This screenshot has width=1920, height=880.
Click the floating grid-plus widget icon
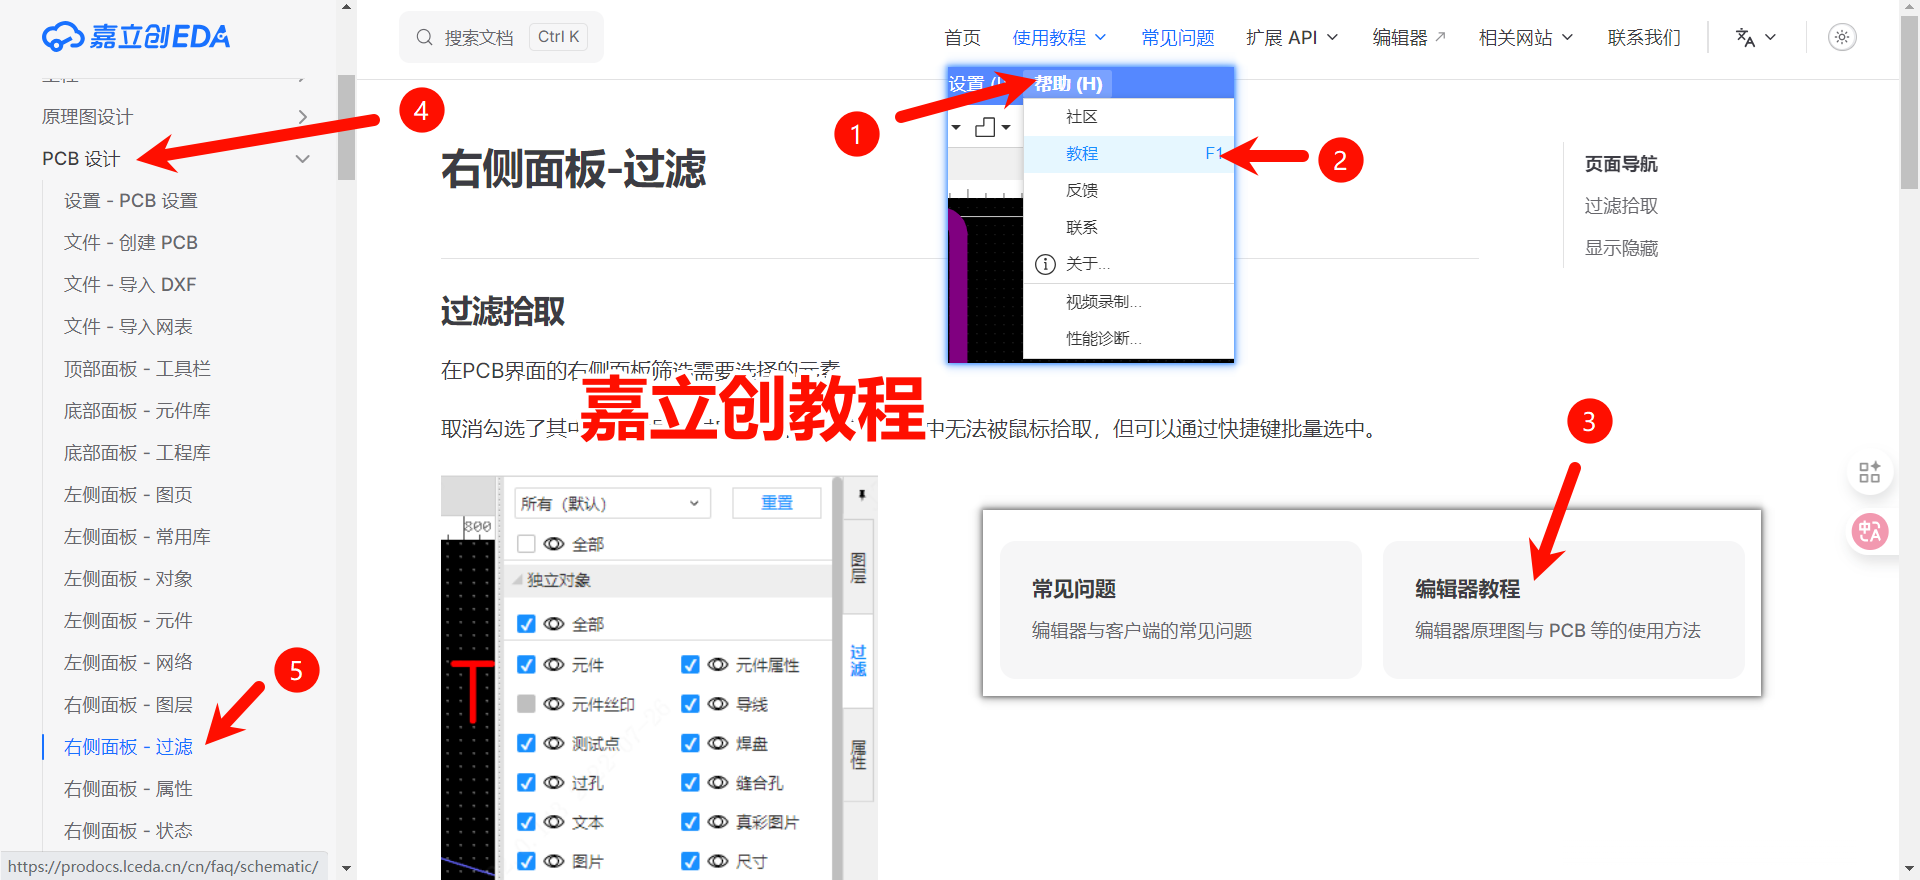pos(1870,472)
